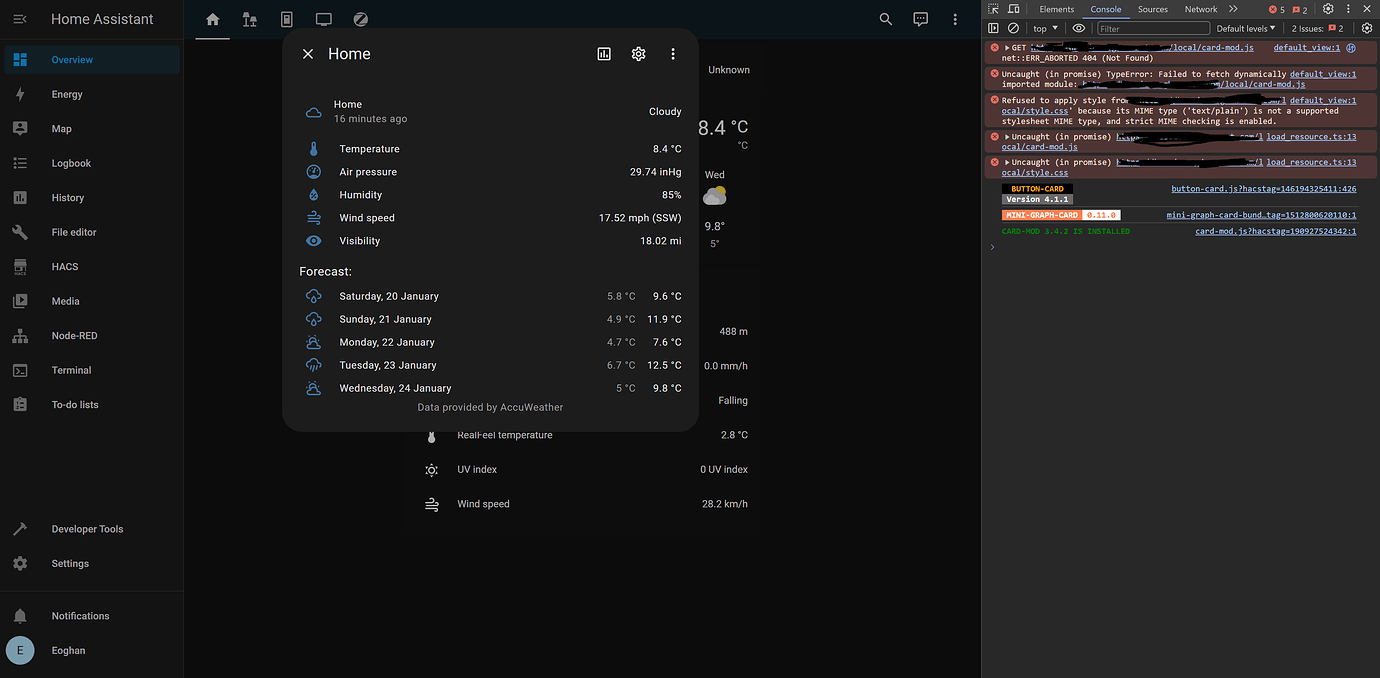Image resolution: width=1380 pixels, height=678 pixels.
Task: Open HACS from the sidebar
Action: click(x=64, y=266)
